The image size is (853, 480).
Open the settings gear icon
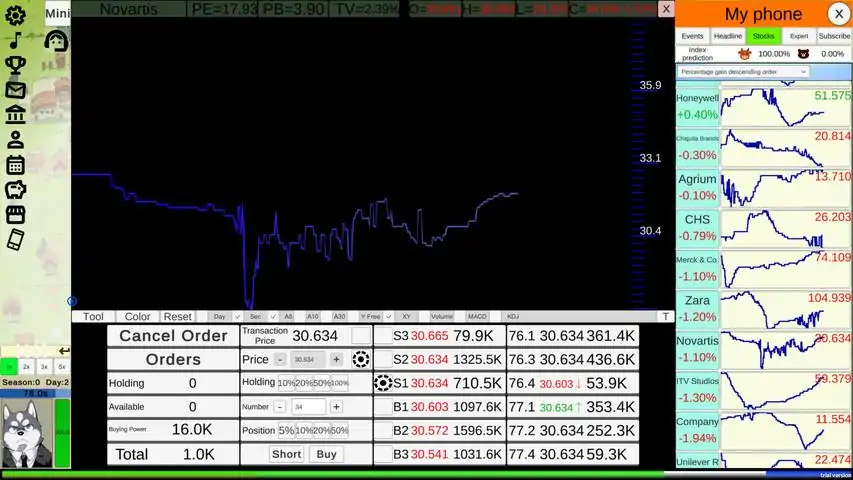pos(15,16)
